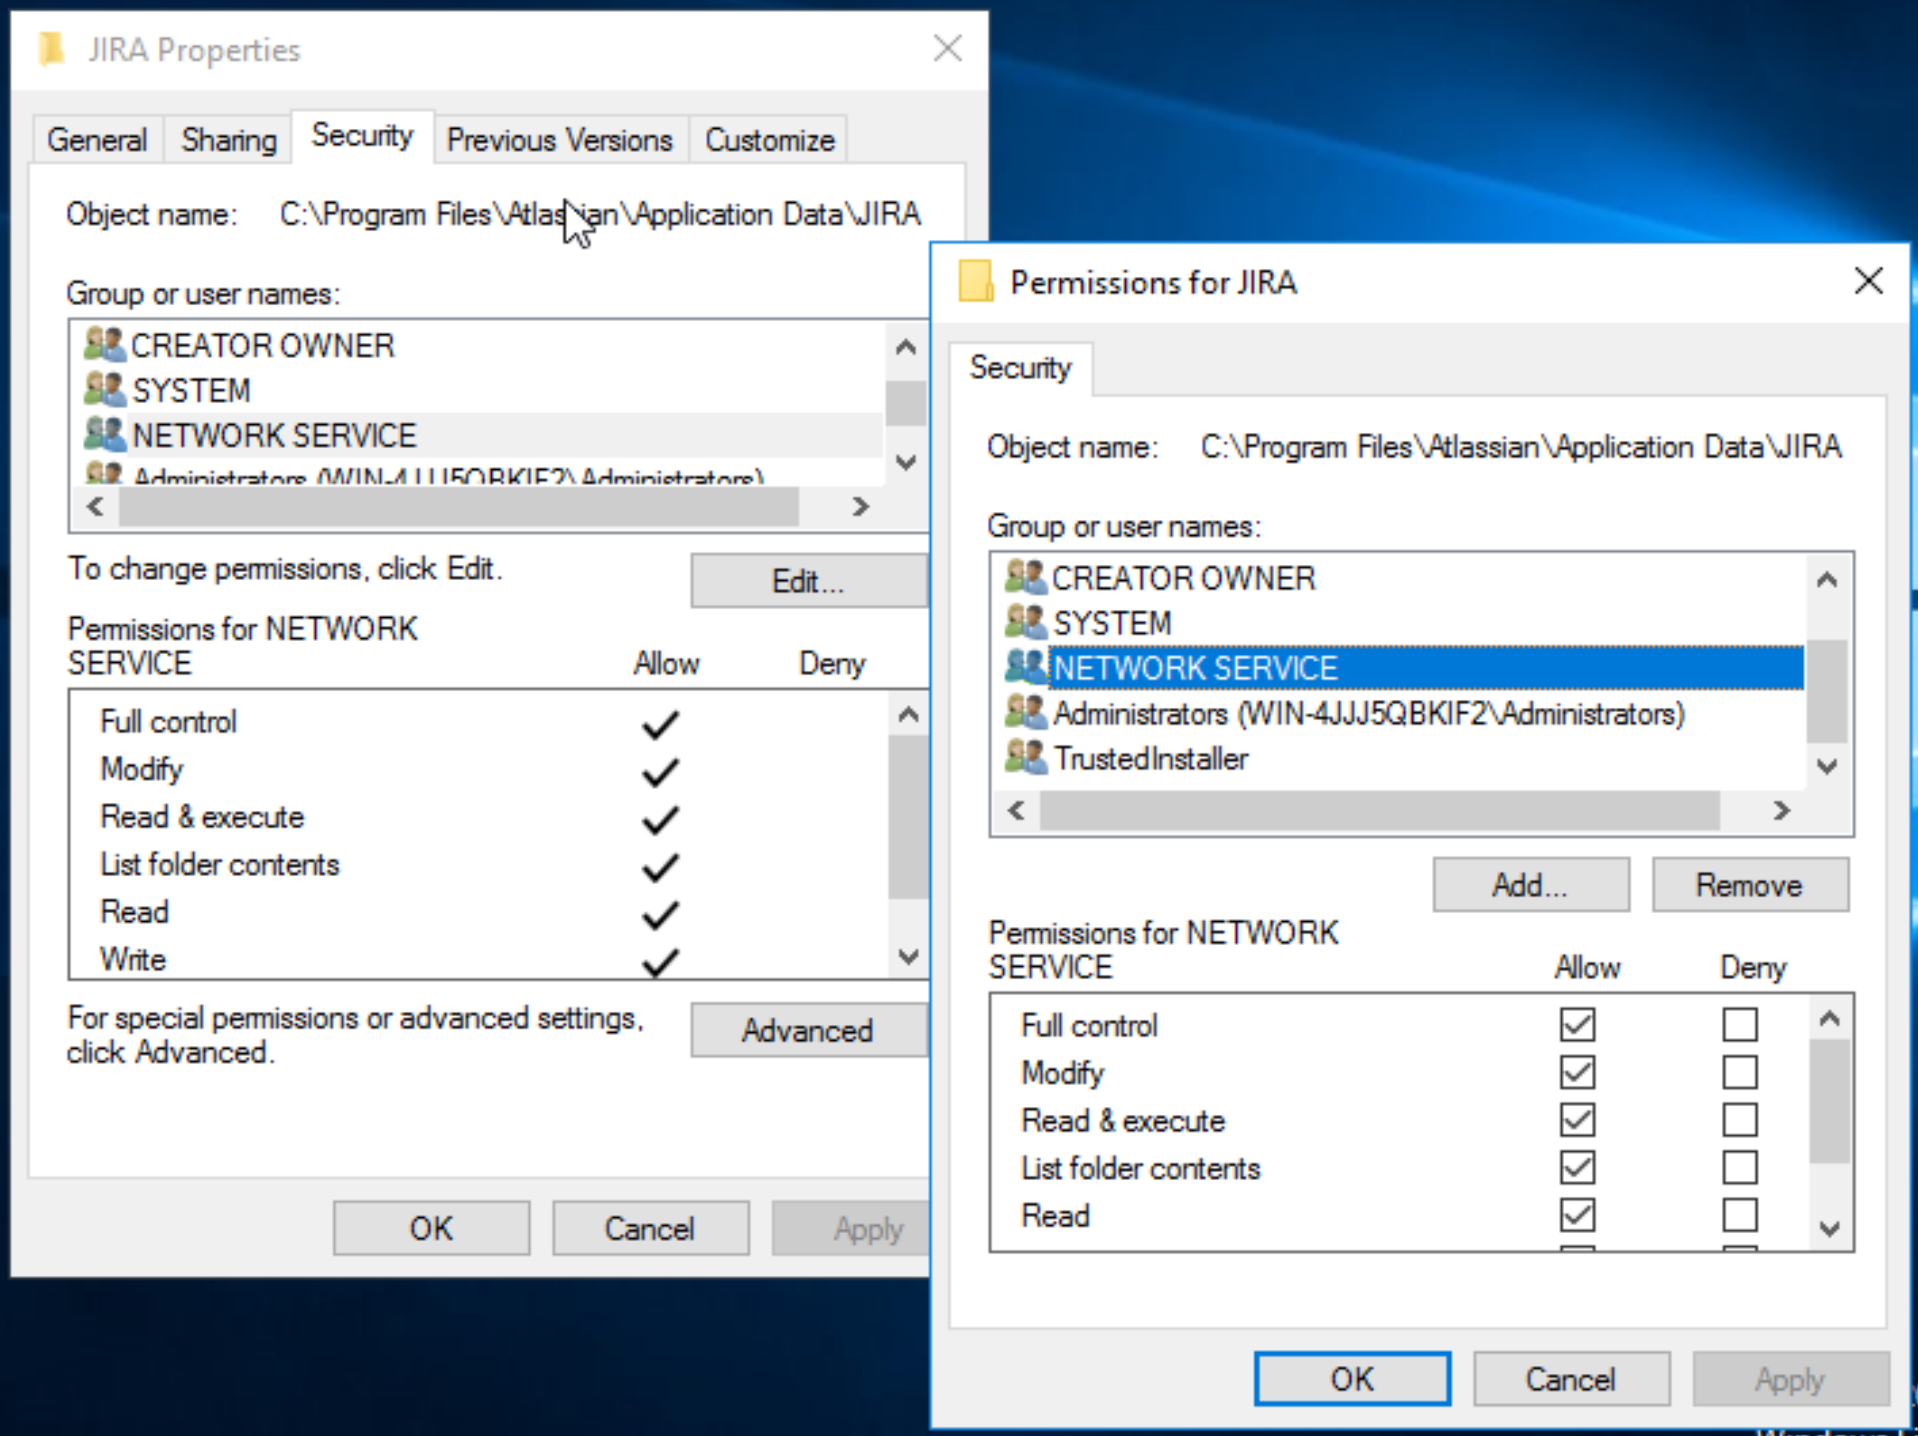Screen dimensions: 1918x1436
Task: Check Deny Modify checkbox
Action: (x=1740, y=1072)
